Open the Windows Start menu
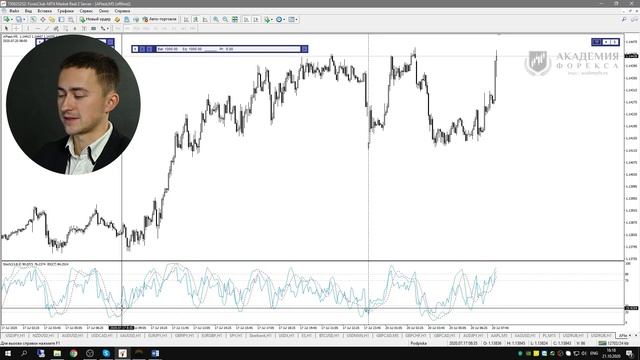640x360 pixels. coord(8,353)
